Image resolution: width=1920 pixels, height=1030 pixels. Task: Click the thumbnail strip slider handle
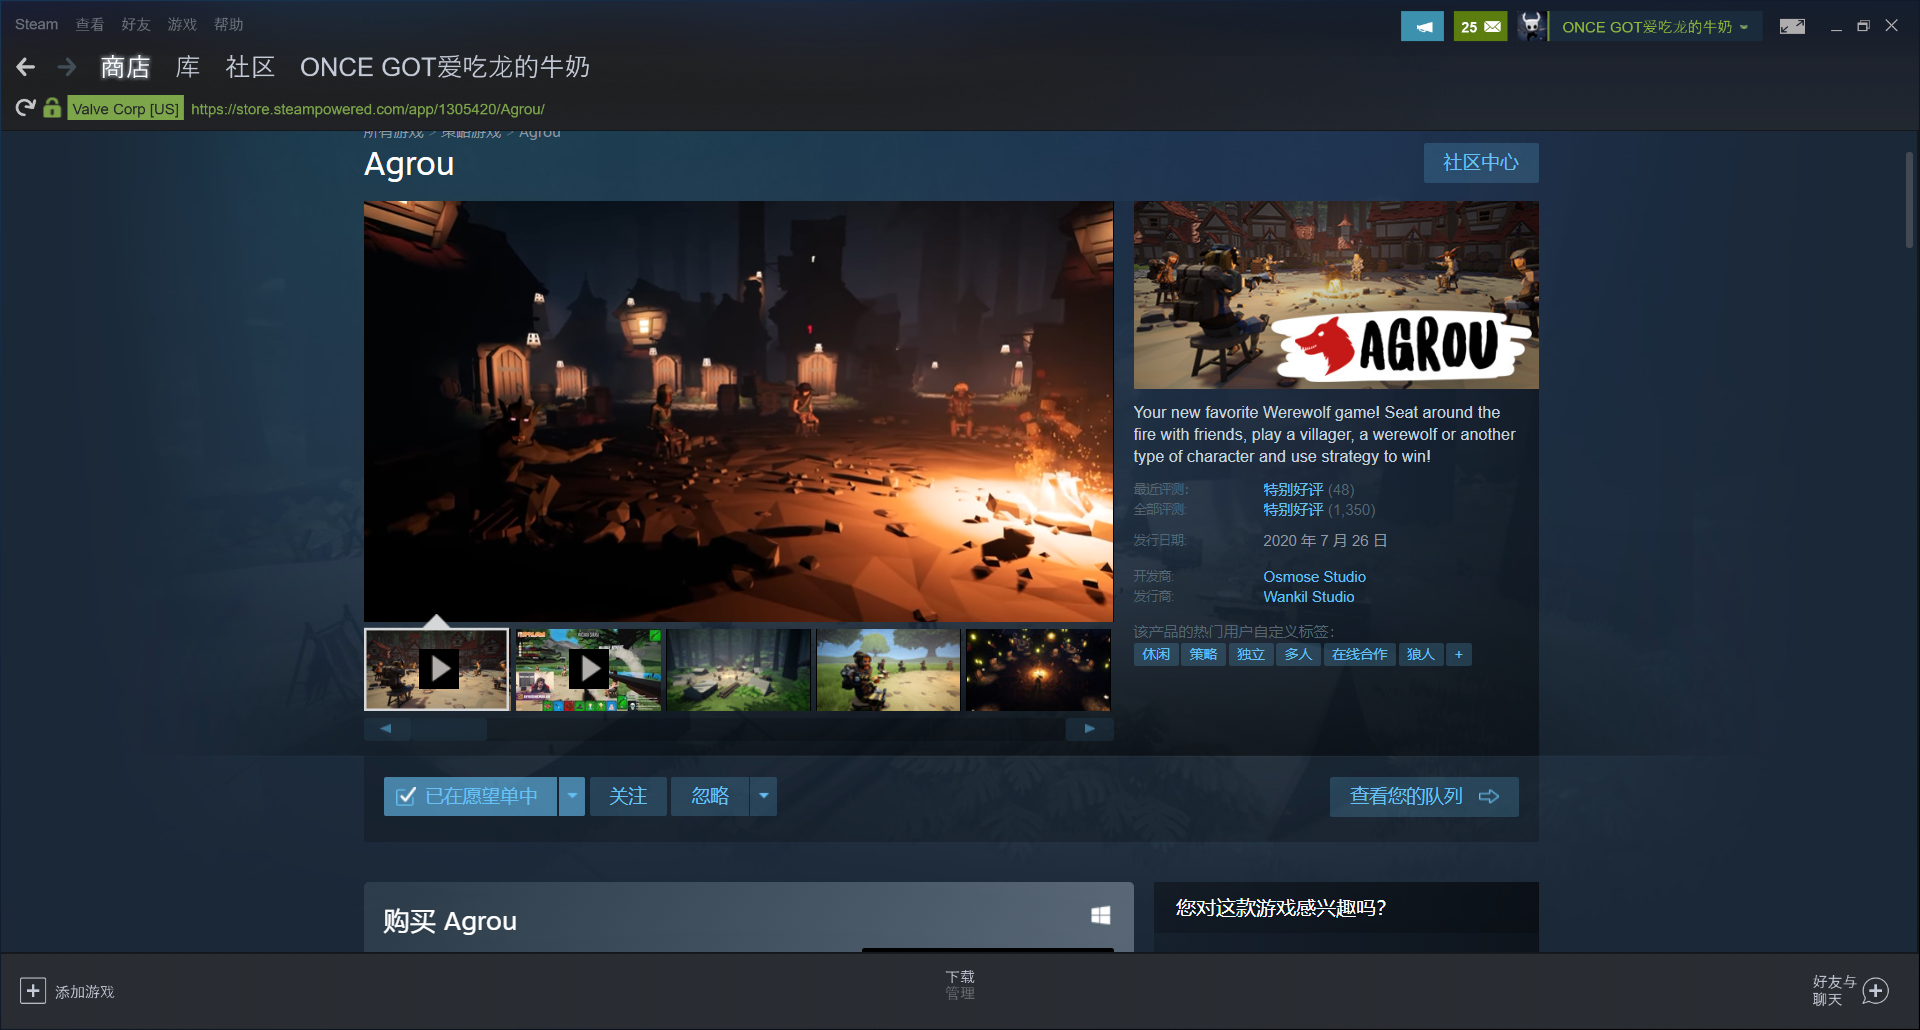[x=449, y=729]
